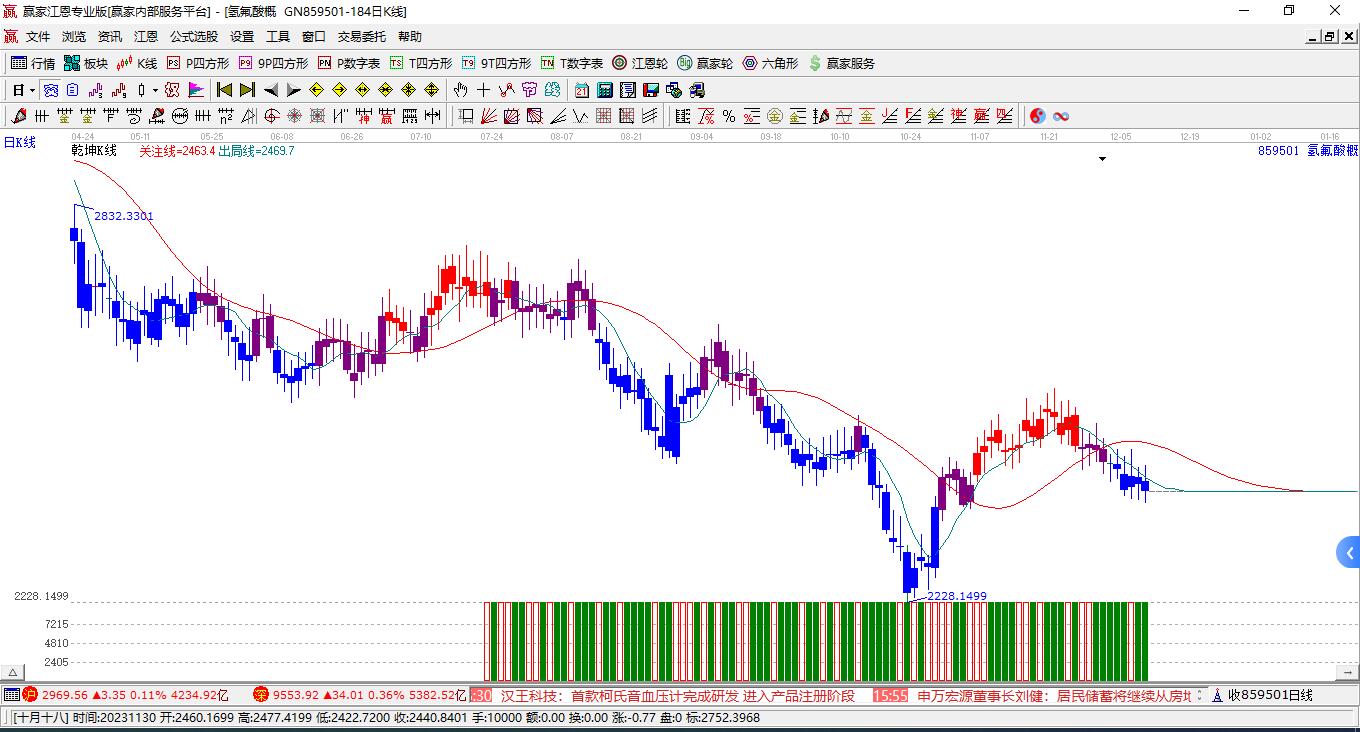Open the 日 period dropdown
The image size is (1360, 732).
(x=24, y=90)
